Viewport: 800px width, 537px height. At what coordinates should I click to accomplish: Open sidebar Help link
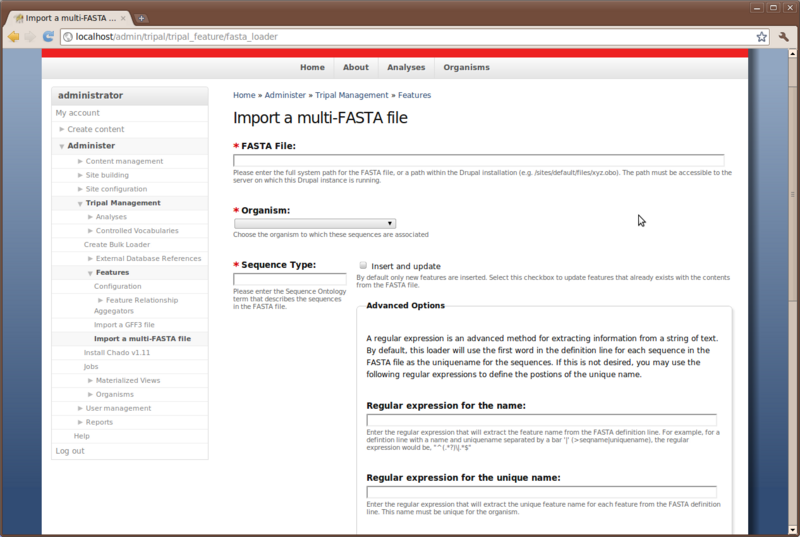pos(82,436)
